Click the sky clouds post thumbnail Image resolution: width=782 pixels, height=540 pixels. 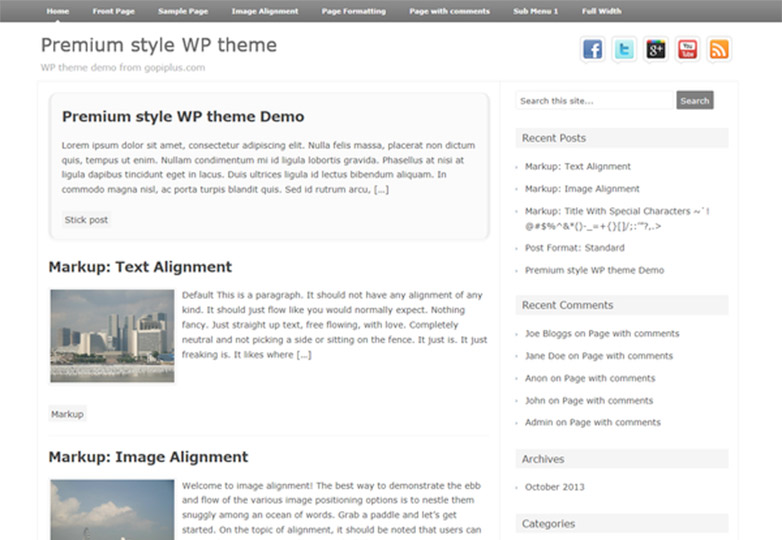point(112,510)
